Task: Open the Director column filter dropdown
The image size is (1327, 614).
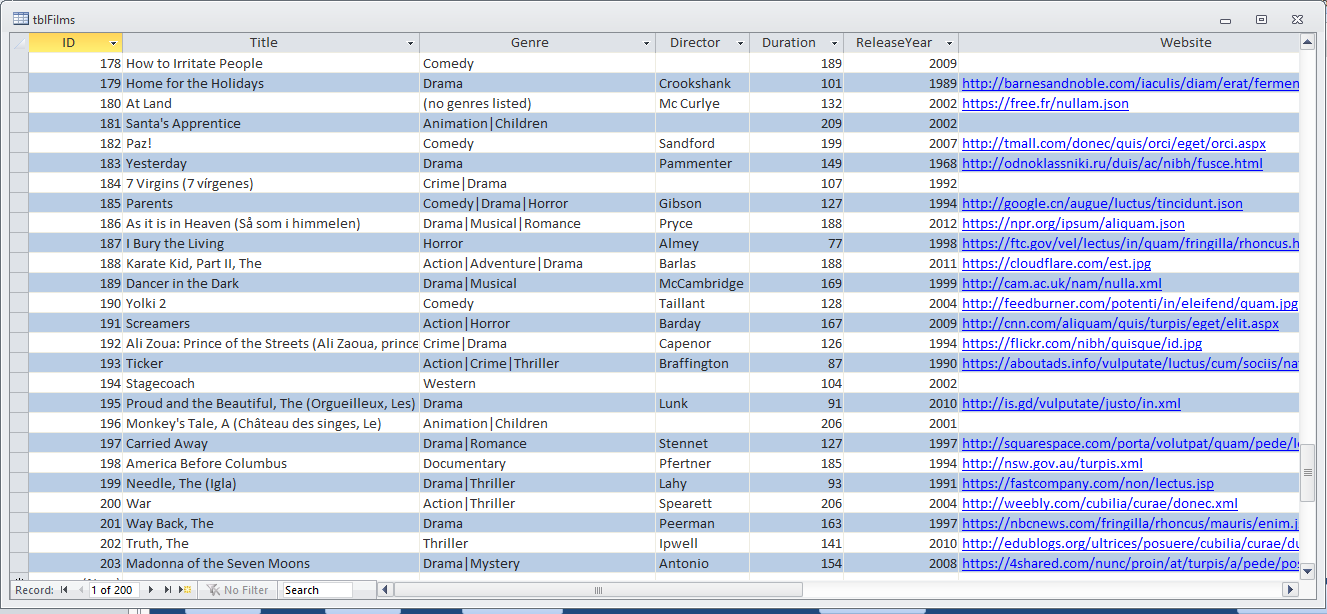Action: tap(740, 43)
